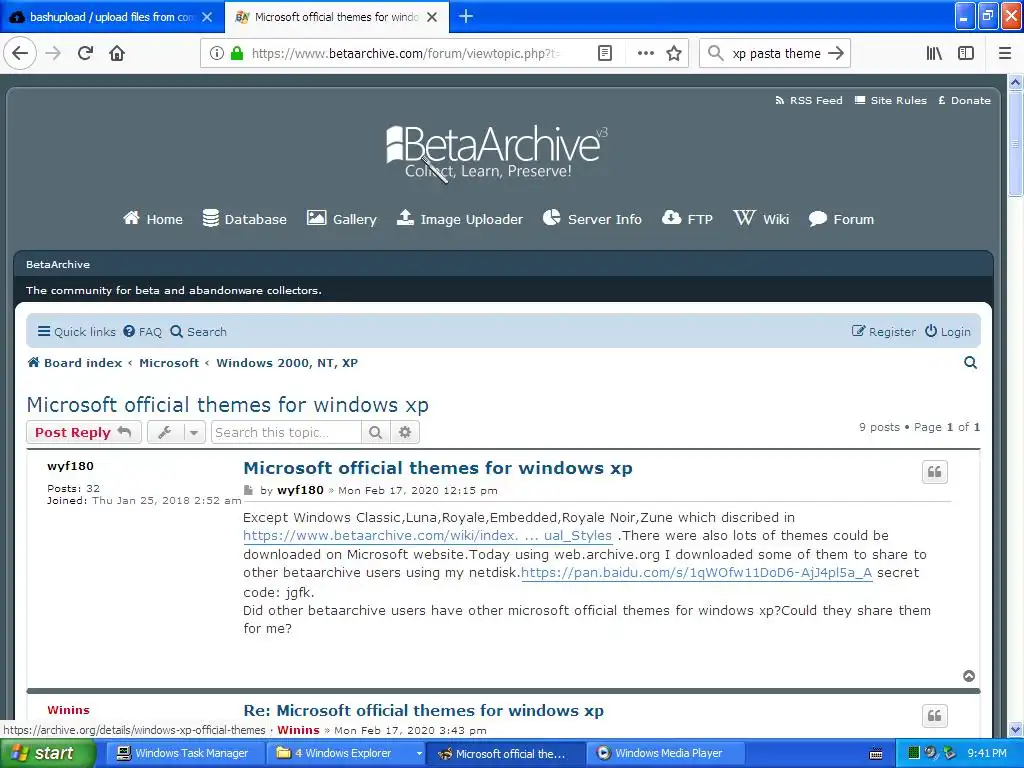Open the Site Rules link
Image resolution: width=1024 pixels, height=768 pixels.
click(891, 100)
